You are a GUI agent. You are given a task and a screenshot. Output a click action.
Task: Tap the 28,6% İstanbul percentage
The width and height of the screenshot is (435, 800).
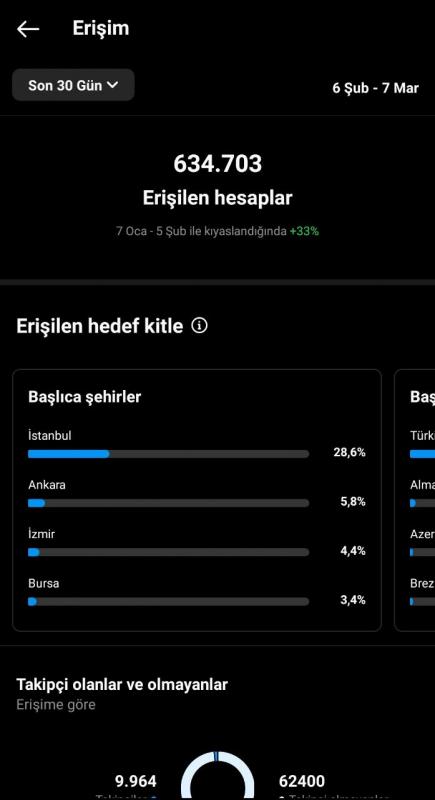(x=350, y=453)
